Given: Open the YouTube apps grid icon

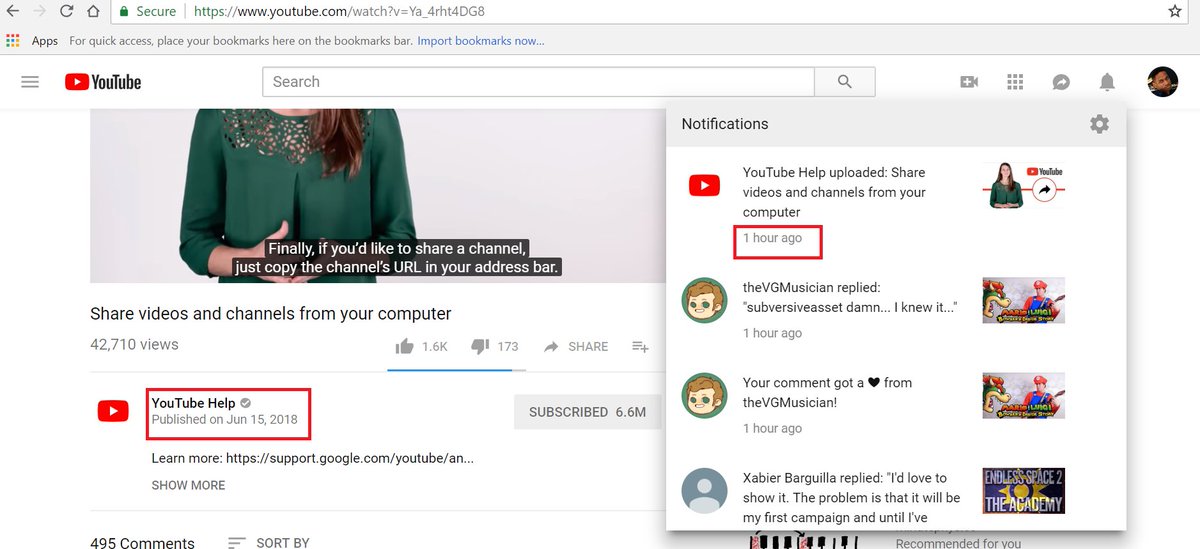Looking at the screenshot, I should pyautogui.click(x=1015, y=82).
